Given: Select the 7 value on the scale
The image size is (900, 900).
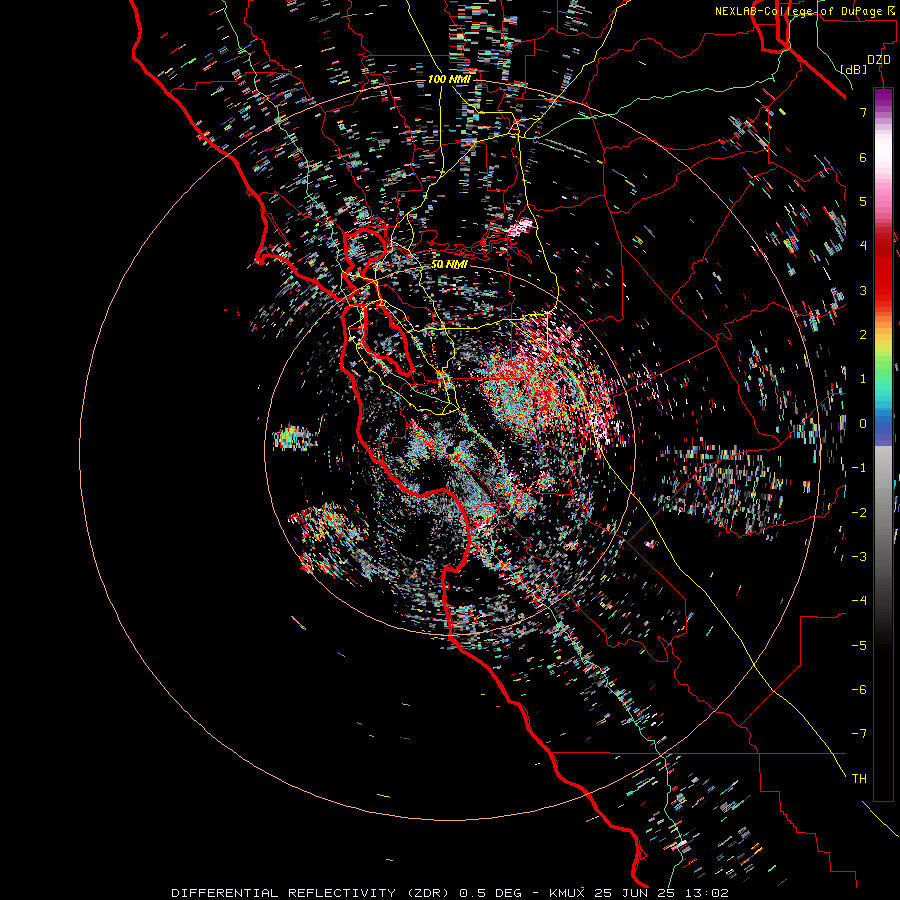Looking at the screenshot, I should pos(863,112).
